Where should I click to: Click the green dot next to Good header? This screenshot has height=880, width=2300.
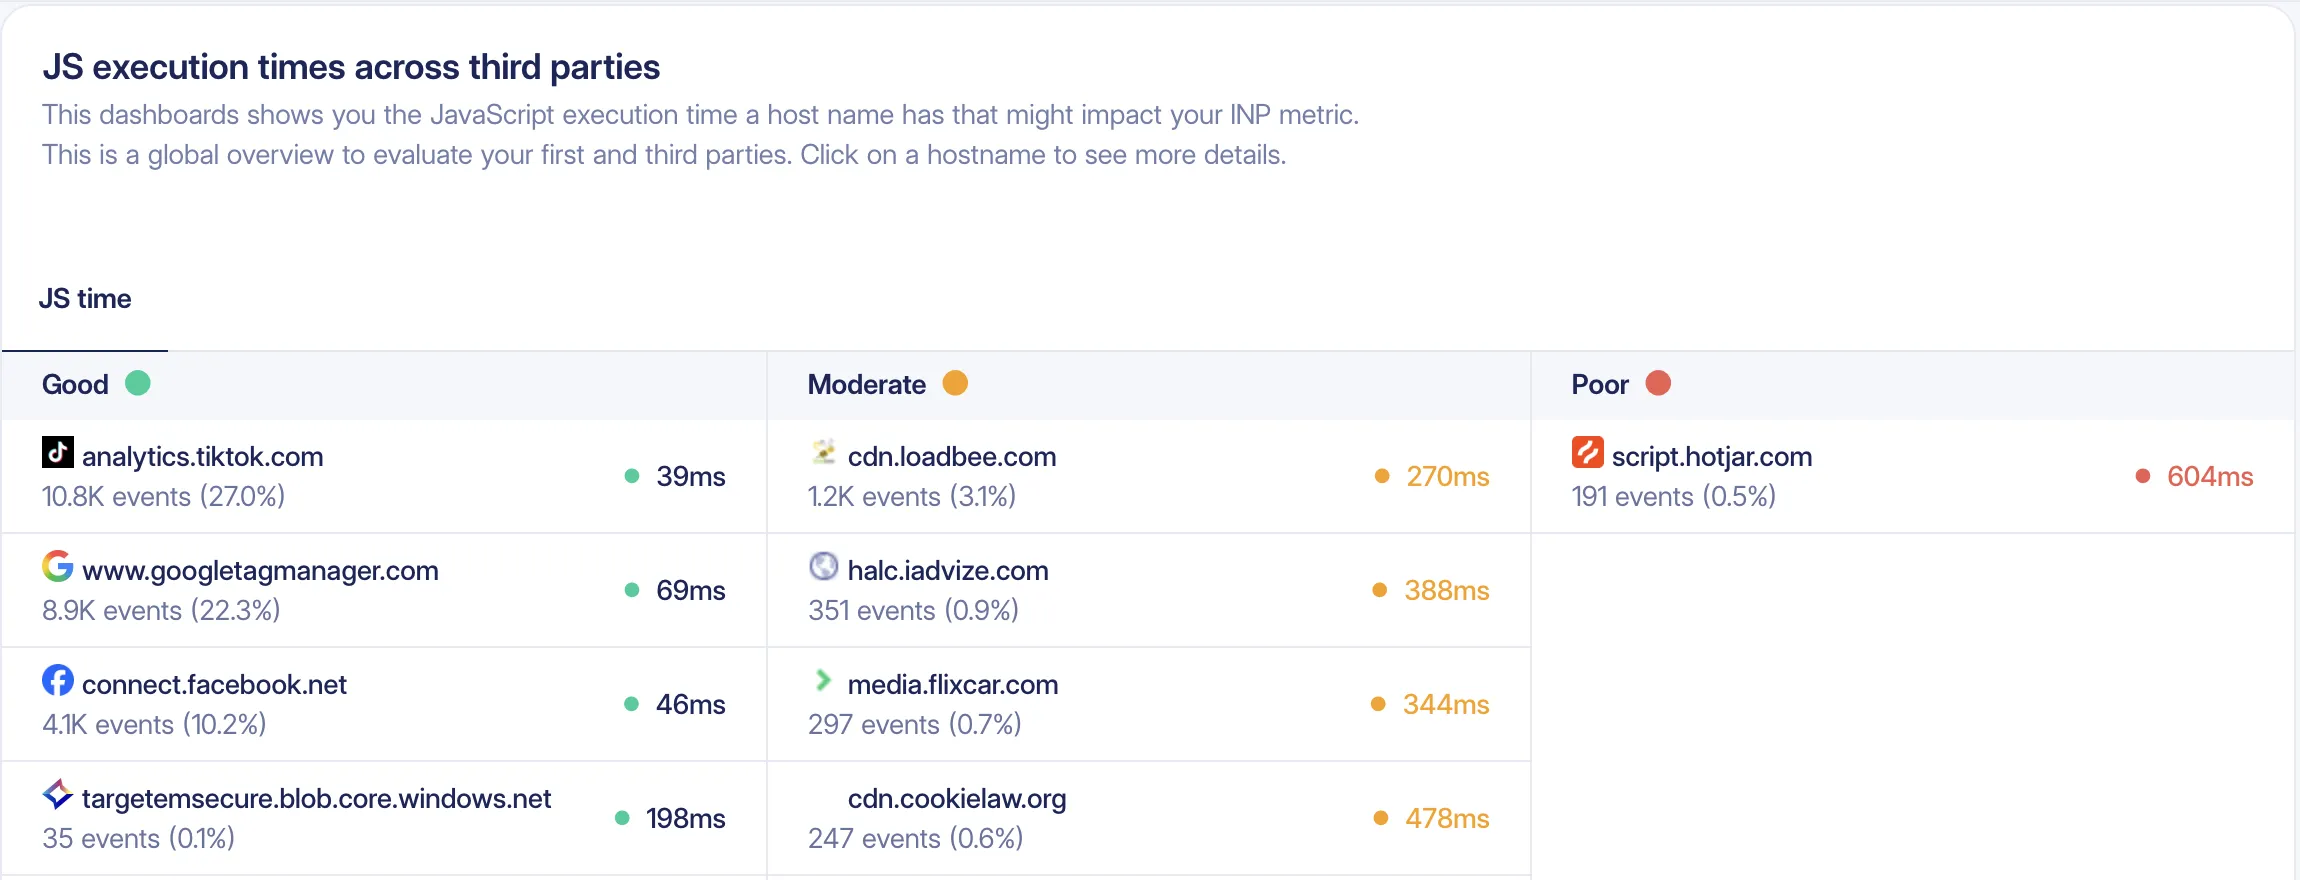pos(138,384)
